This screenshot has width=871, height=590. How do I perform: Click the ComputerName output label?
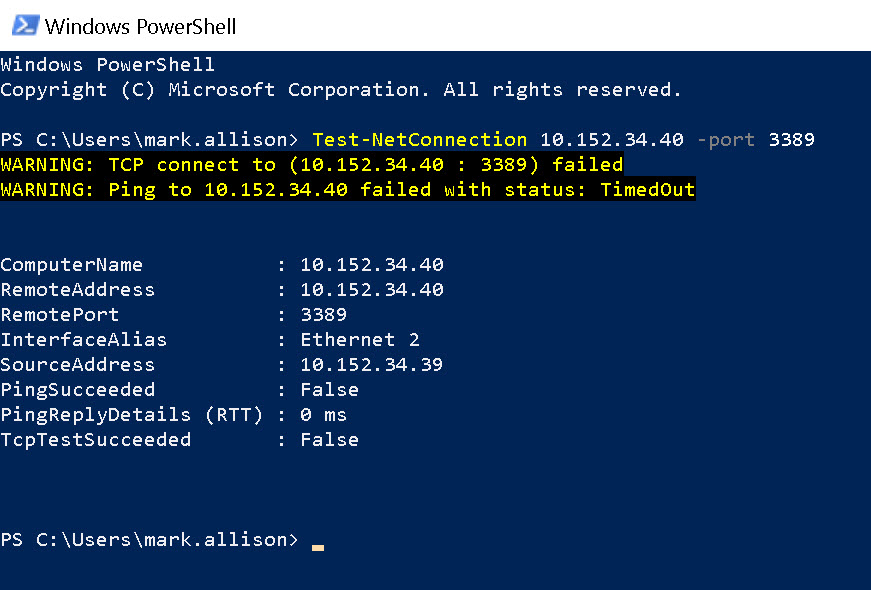pyautogui.click(x=71, y=264)
